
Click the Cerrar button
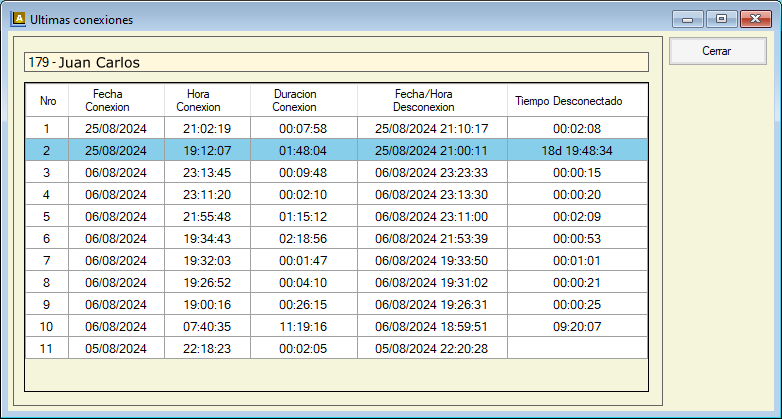[716, 51]
